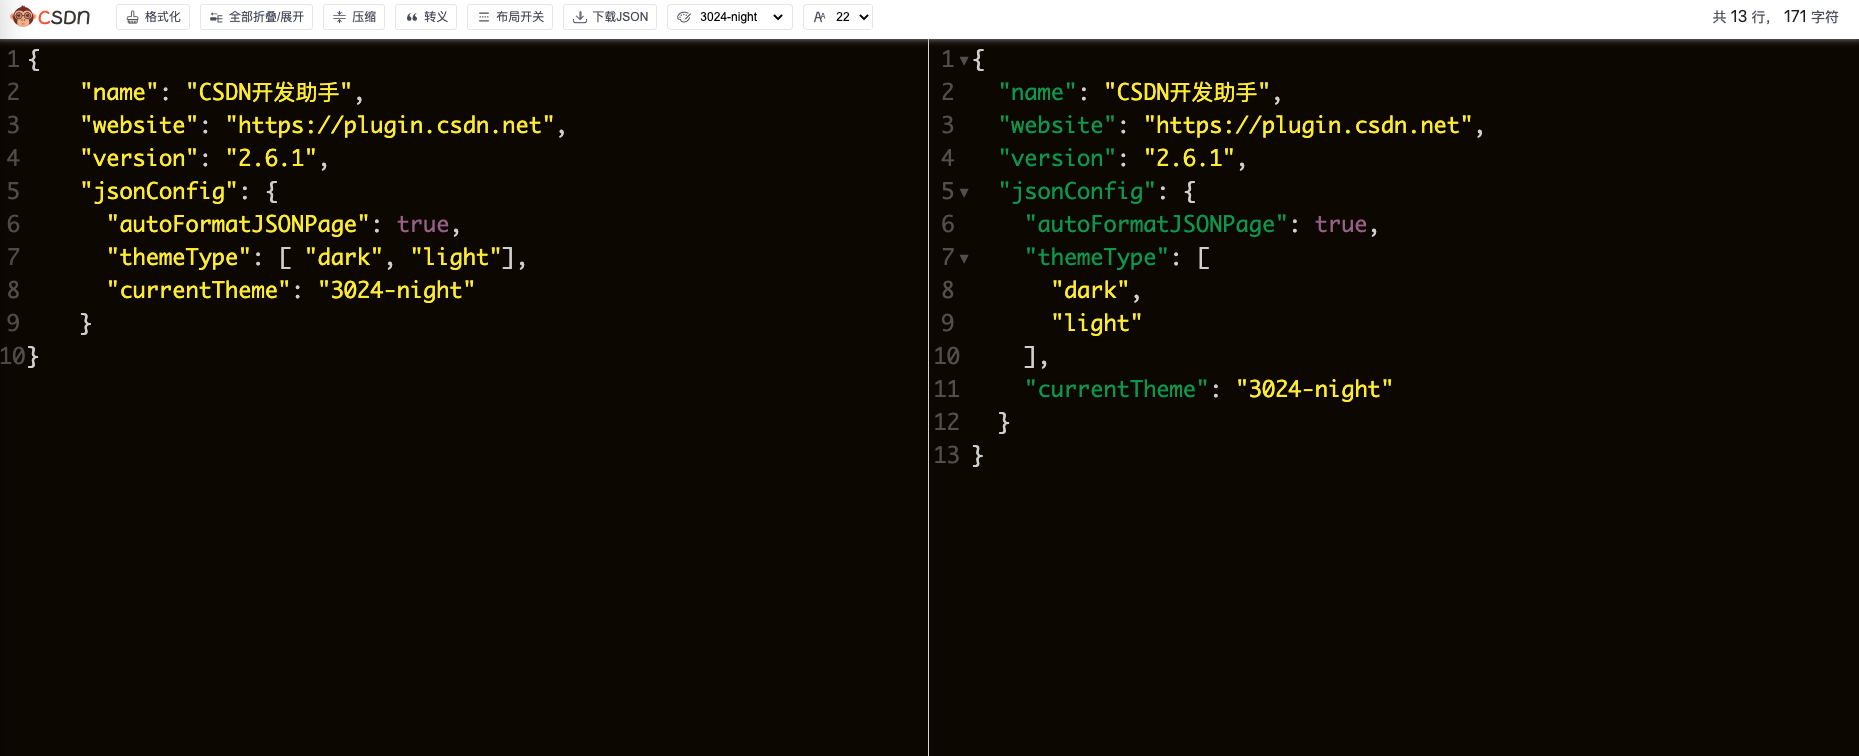Click "autoFormatJSONPage" key in left editor
The height and width of the screenshot is (756, 1859).
(x=238, y=224)
